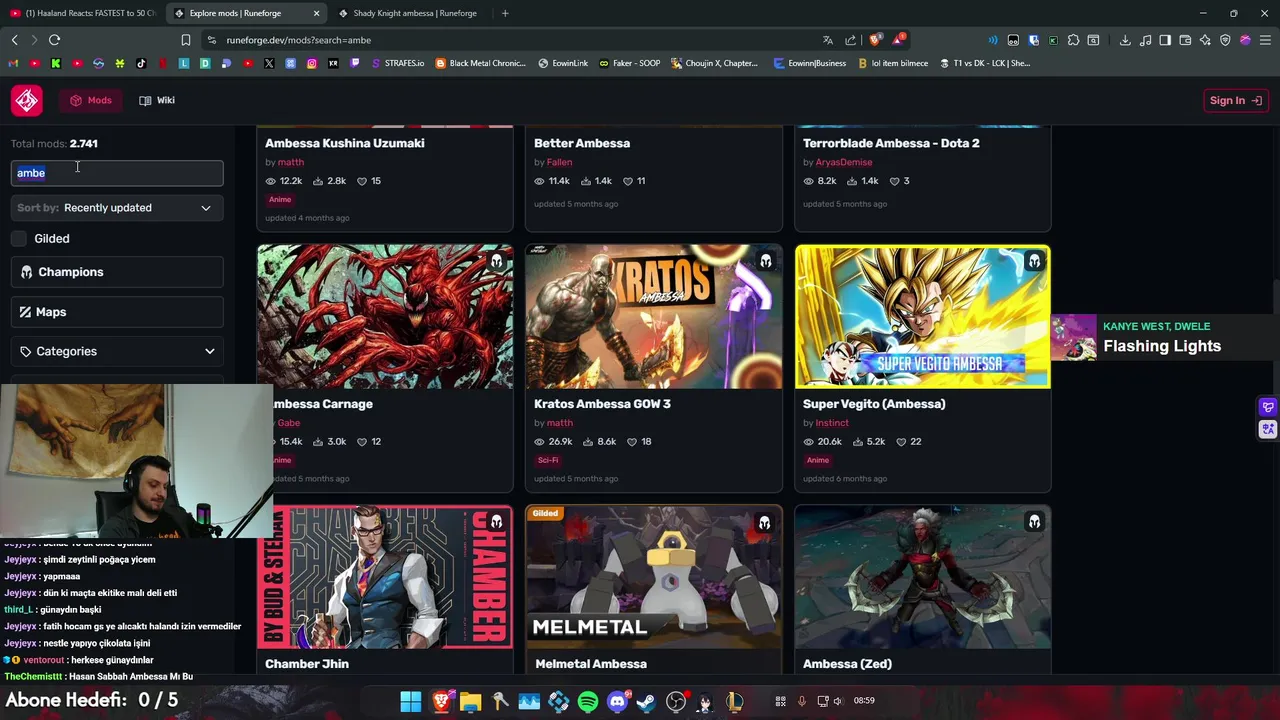Reload the current page
This screenshot has width=1280, height=720.
[54, 40]
